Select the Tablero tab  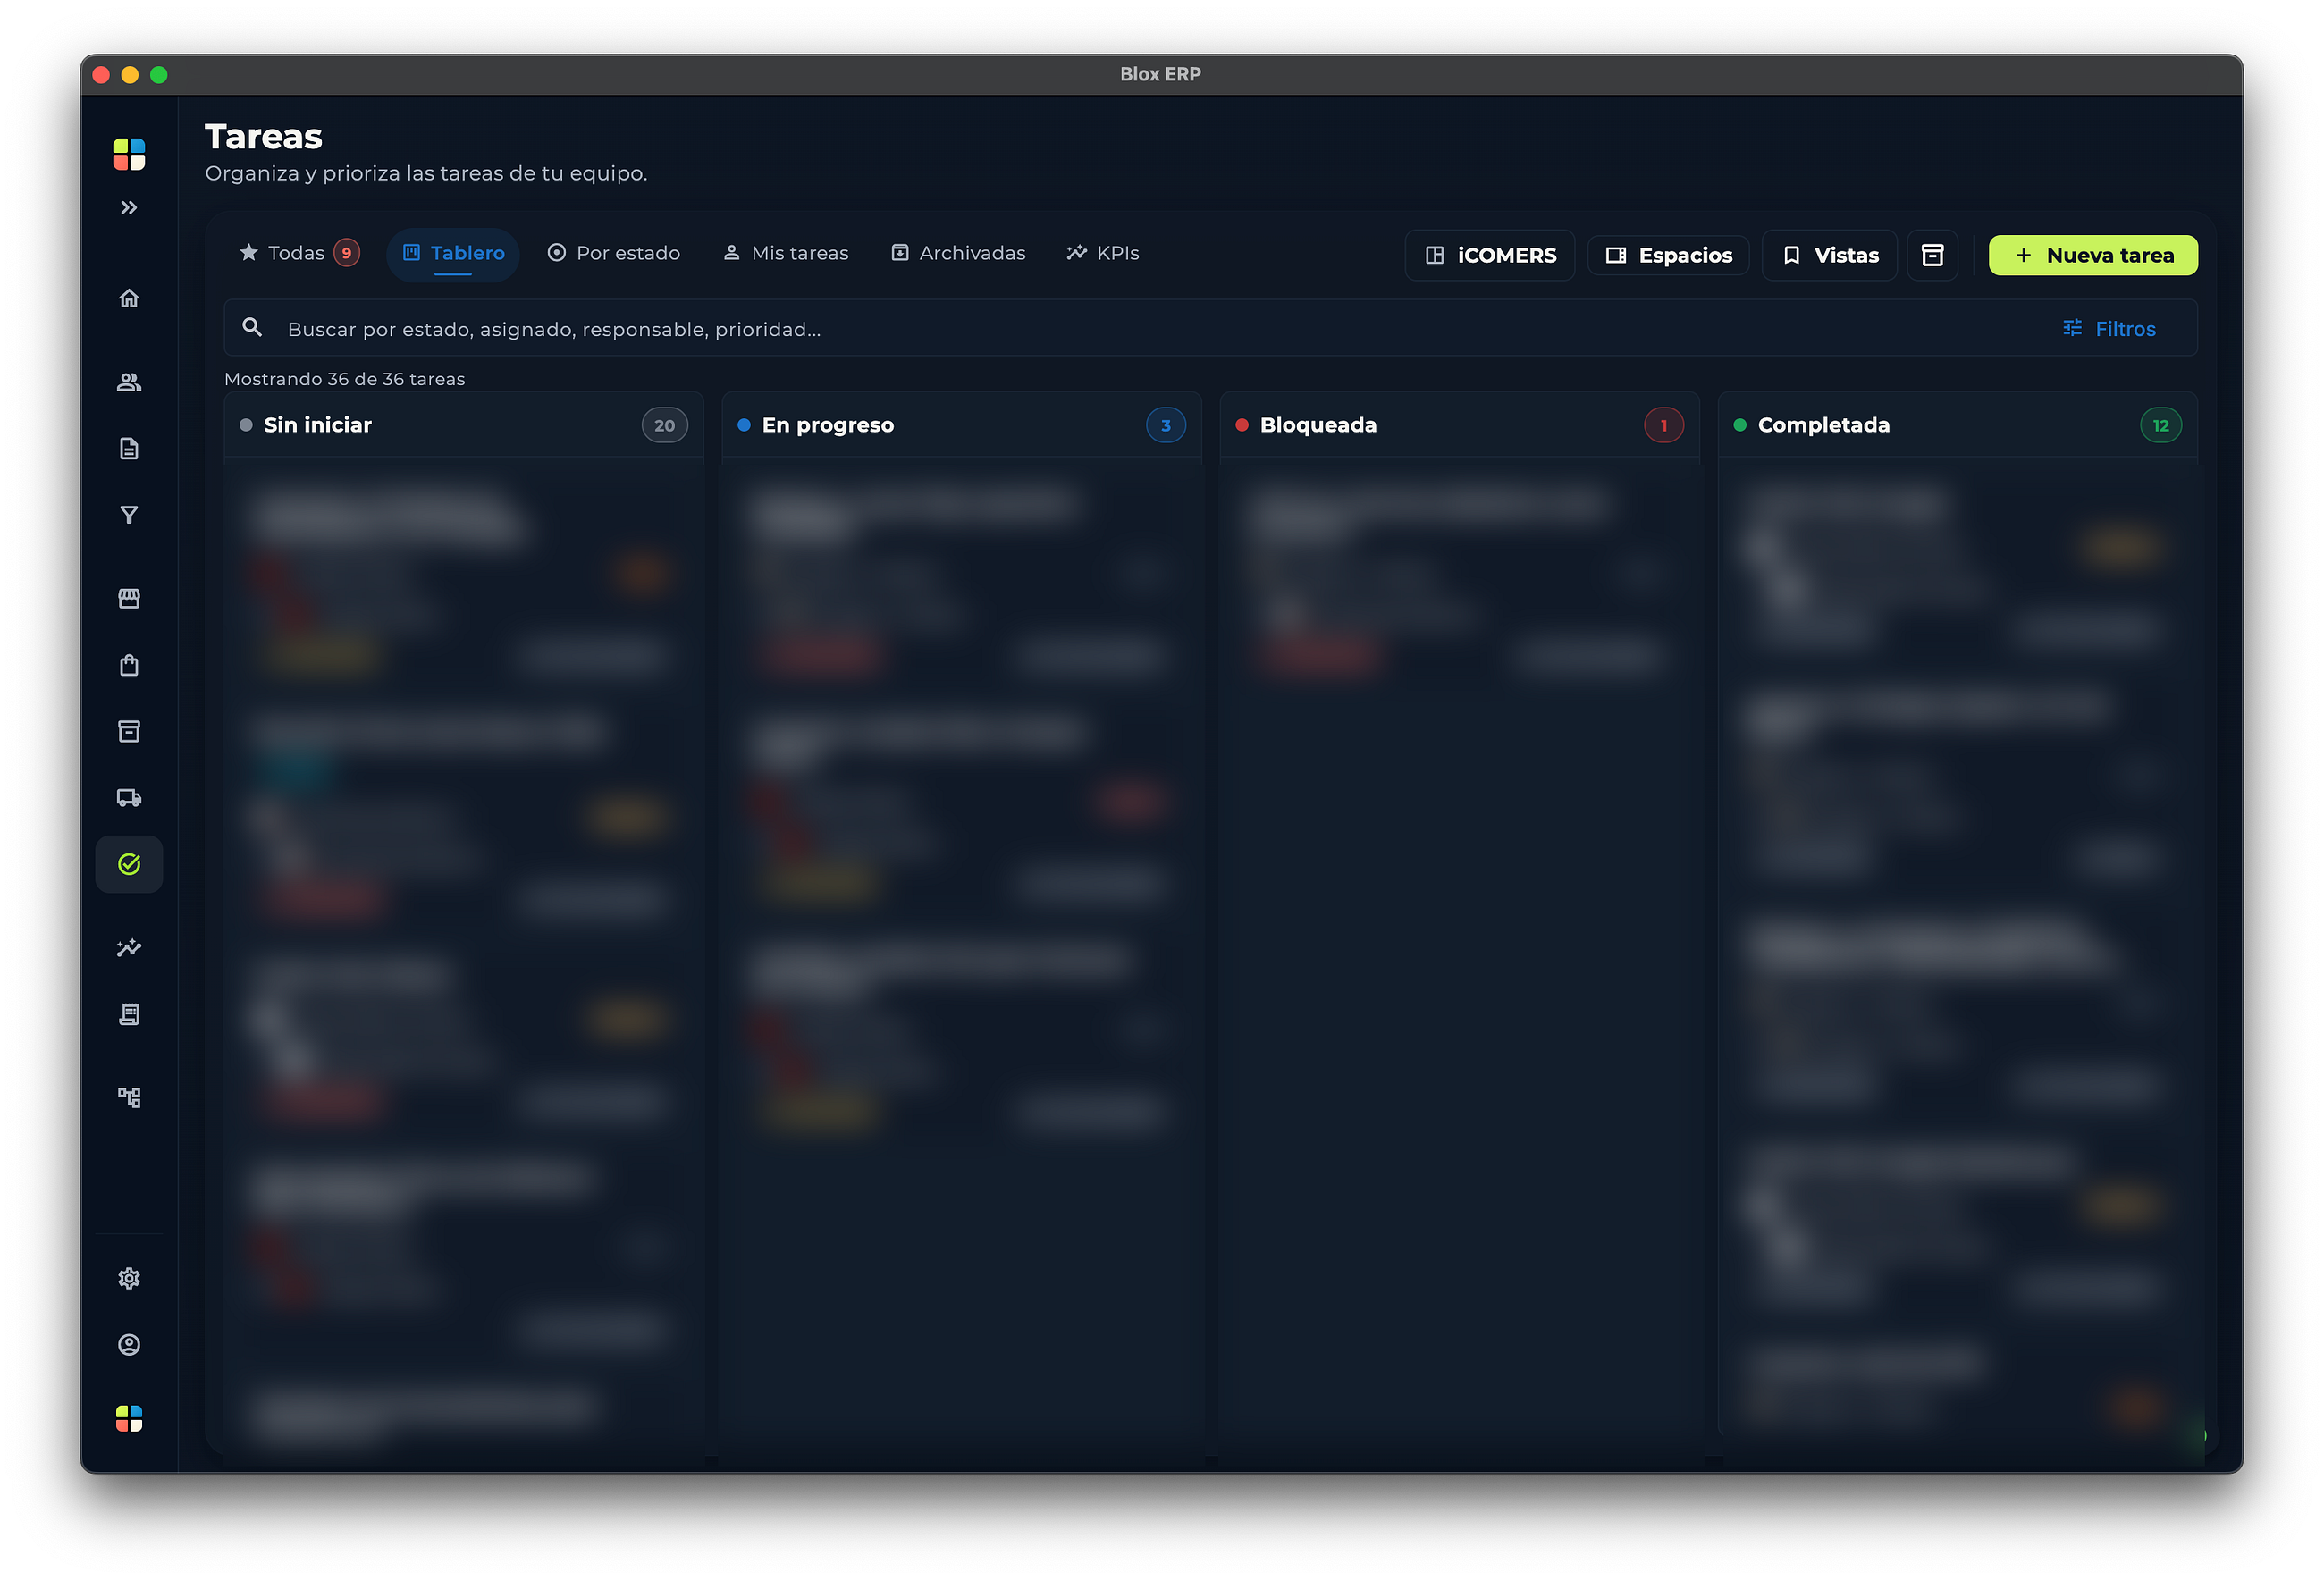tap(453, 254)
